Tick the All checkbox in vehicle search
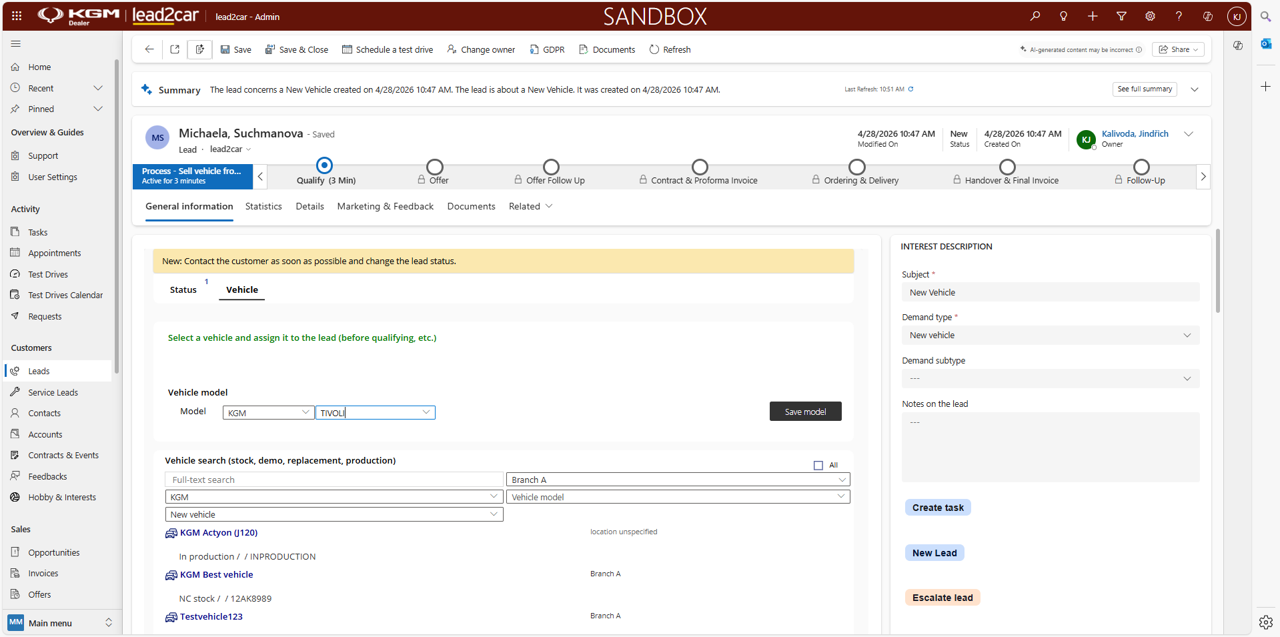Viewport: 1280px width, 637px height. tap(818, 465)
